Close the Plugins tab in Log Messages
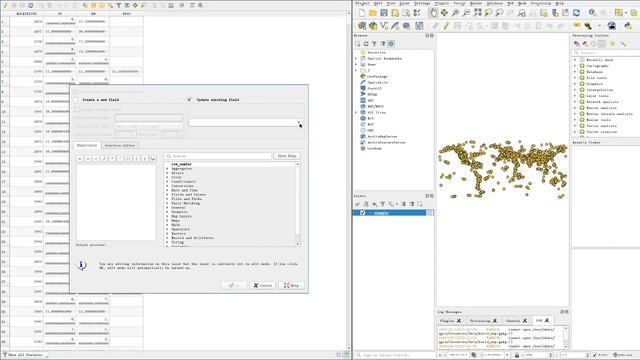Screen dimensions: 640x360 [459, 321]
